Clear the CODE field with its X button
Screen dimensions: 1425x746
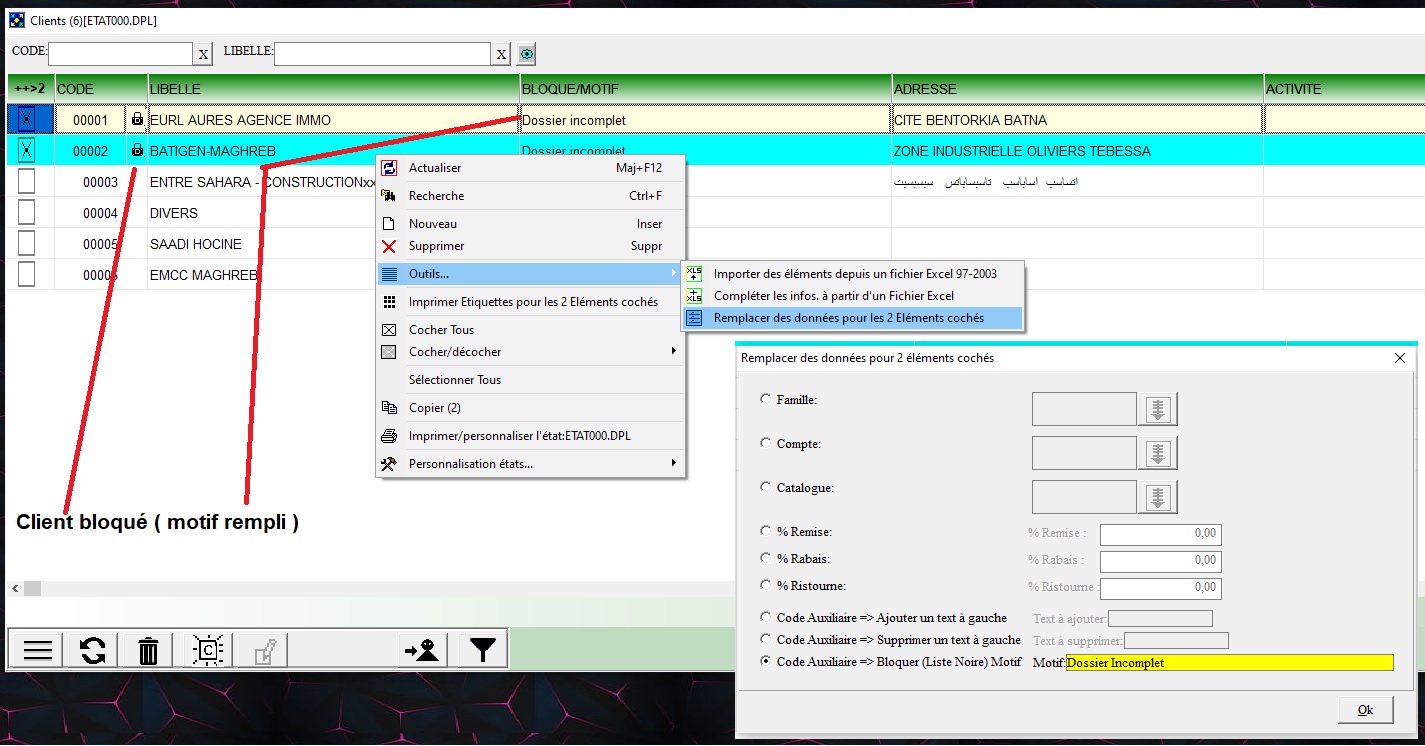203,54
